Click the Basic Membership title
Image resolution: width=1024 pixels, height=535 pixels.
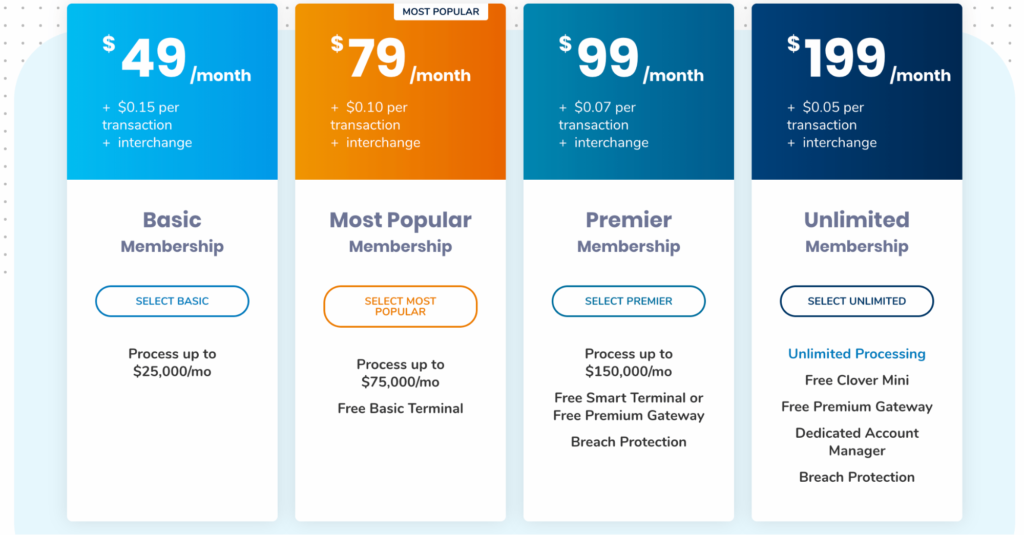tap(172, 232)
